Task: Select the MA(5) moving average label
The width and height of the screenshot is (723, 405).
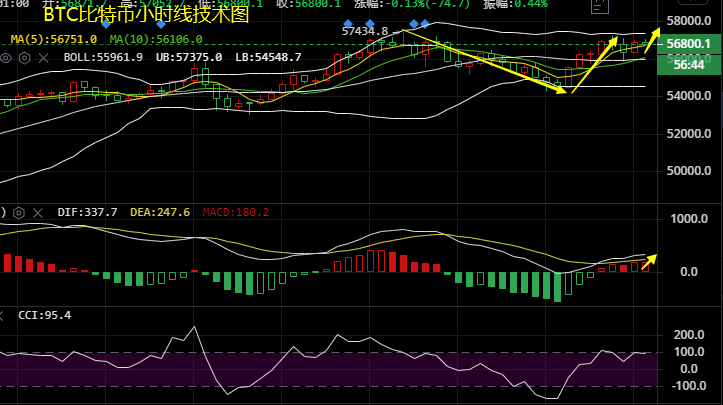Action: pyautogui.click(x=54, y=39)
